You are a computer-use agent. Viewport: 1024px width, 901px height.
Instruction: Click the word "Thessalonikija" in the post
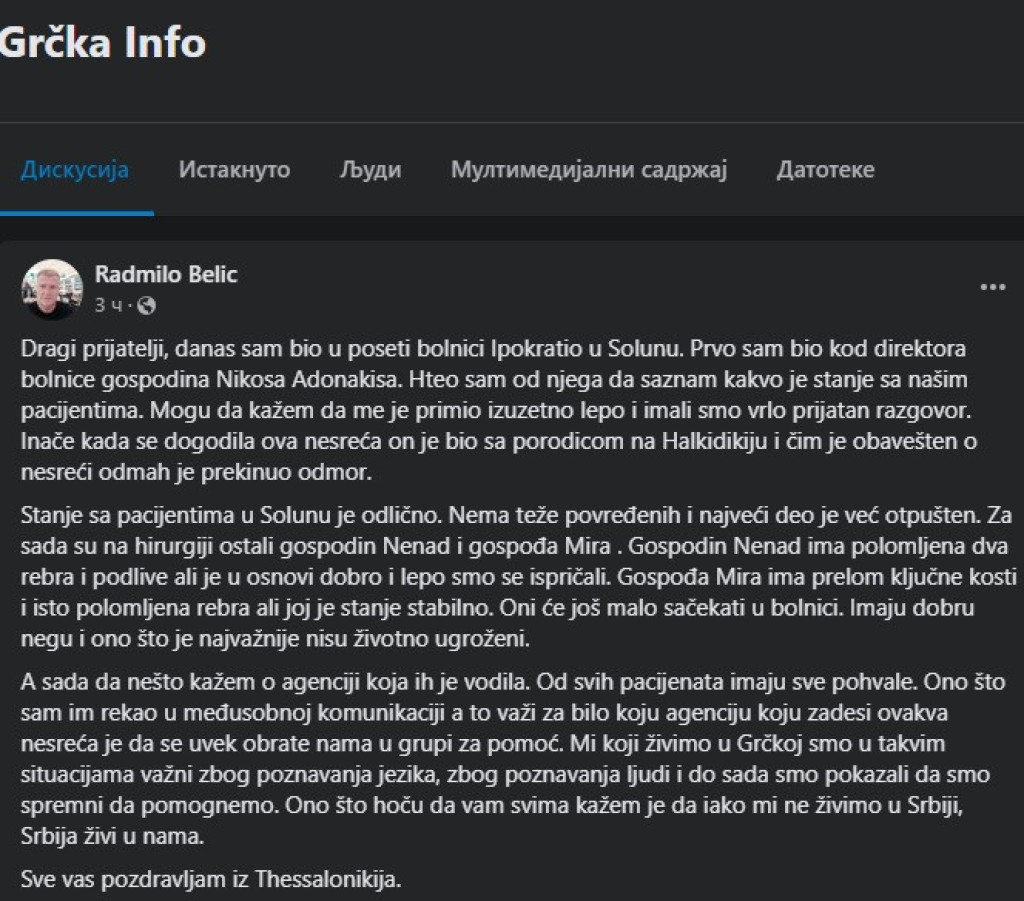pos(332,881)
